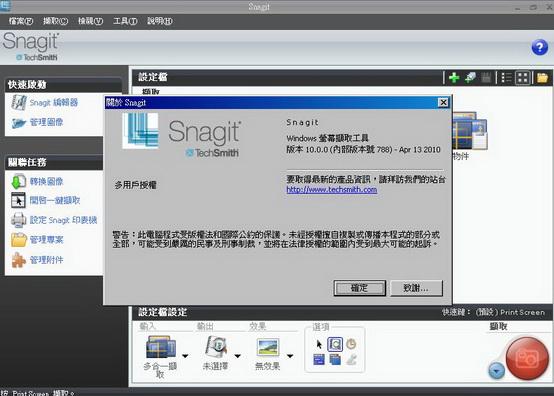
Task: Click the 確定 button in About dialog
Action: [x=360, y=288]
